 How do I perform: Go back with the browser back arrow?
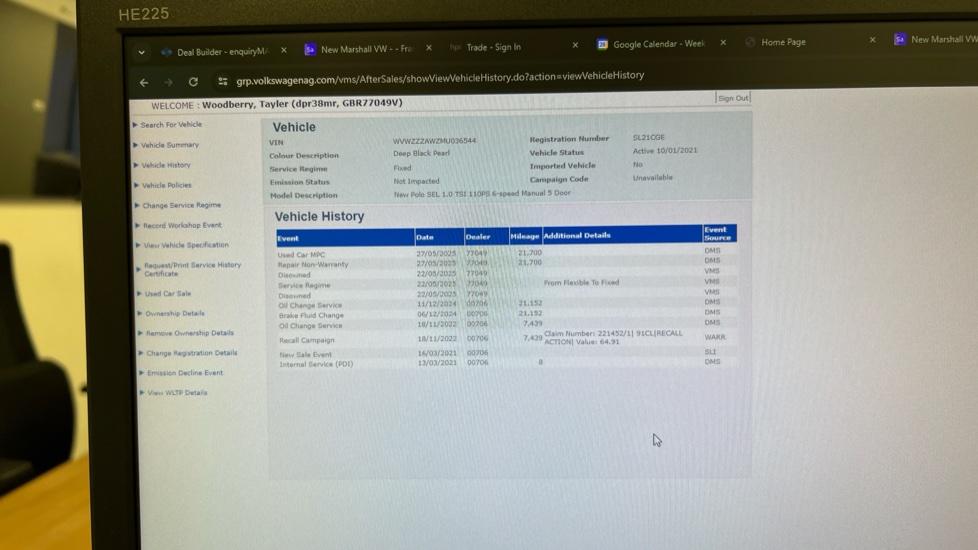[144, 82]
